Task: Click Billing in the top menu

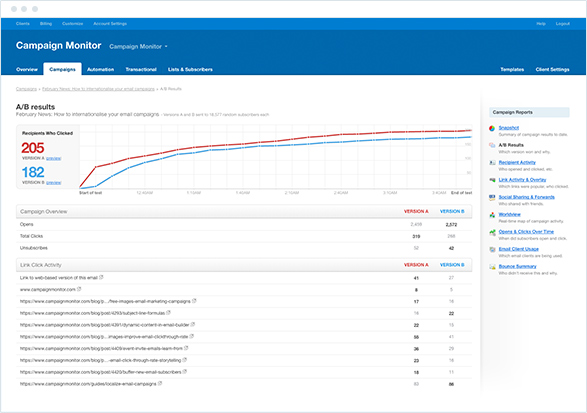Action: [x=46, y=24]
